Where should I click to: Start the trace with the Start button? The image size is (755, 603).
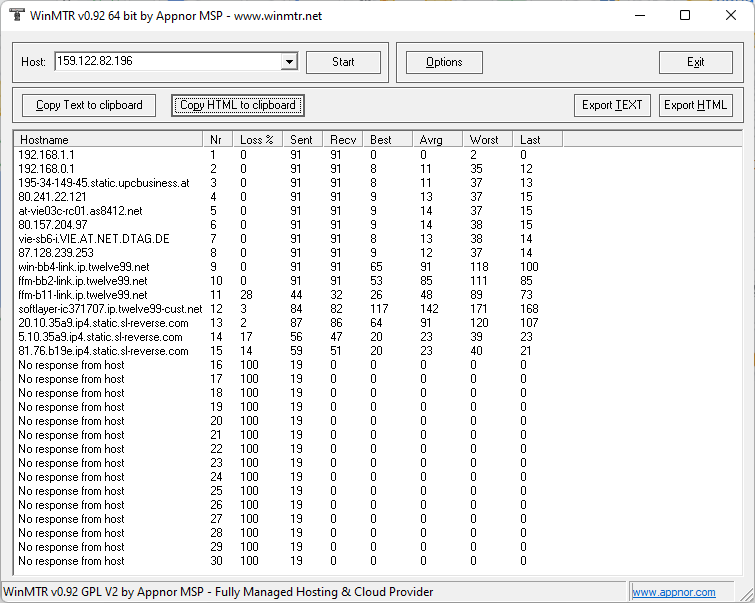click(x=343, y=62)
